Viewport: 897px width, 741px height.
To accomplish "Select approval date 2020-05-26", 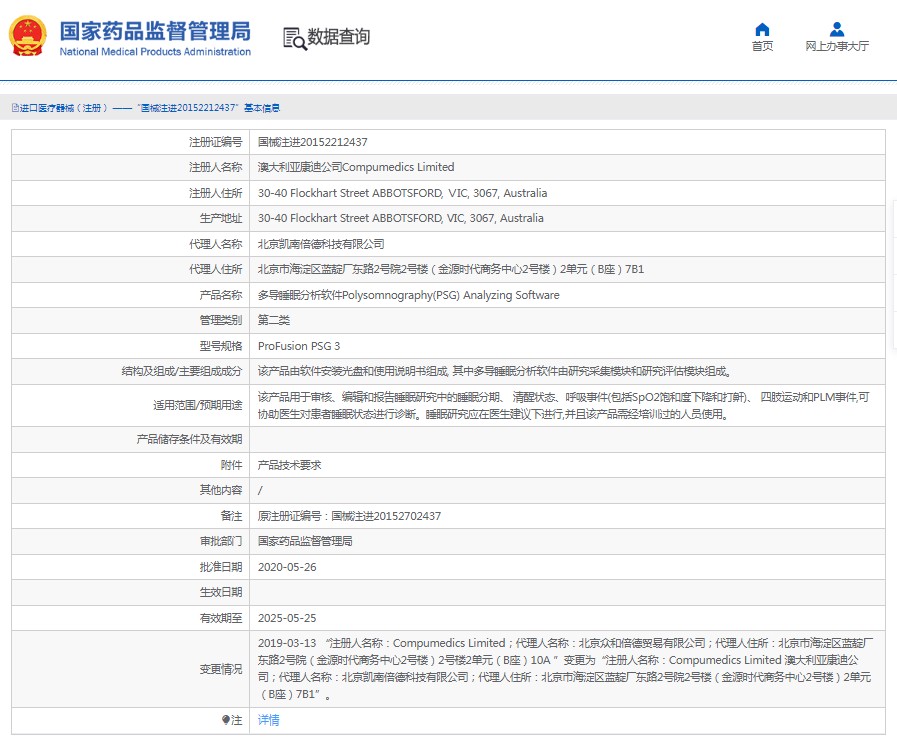I will (287, 566).
